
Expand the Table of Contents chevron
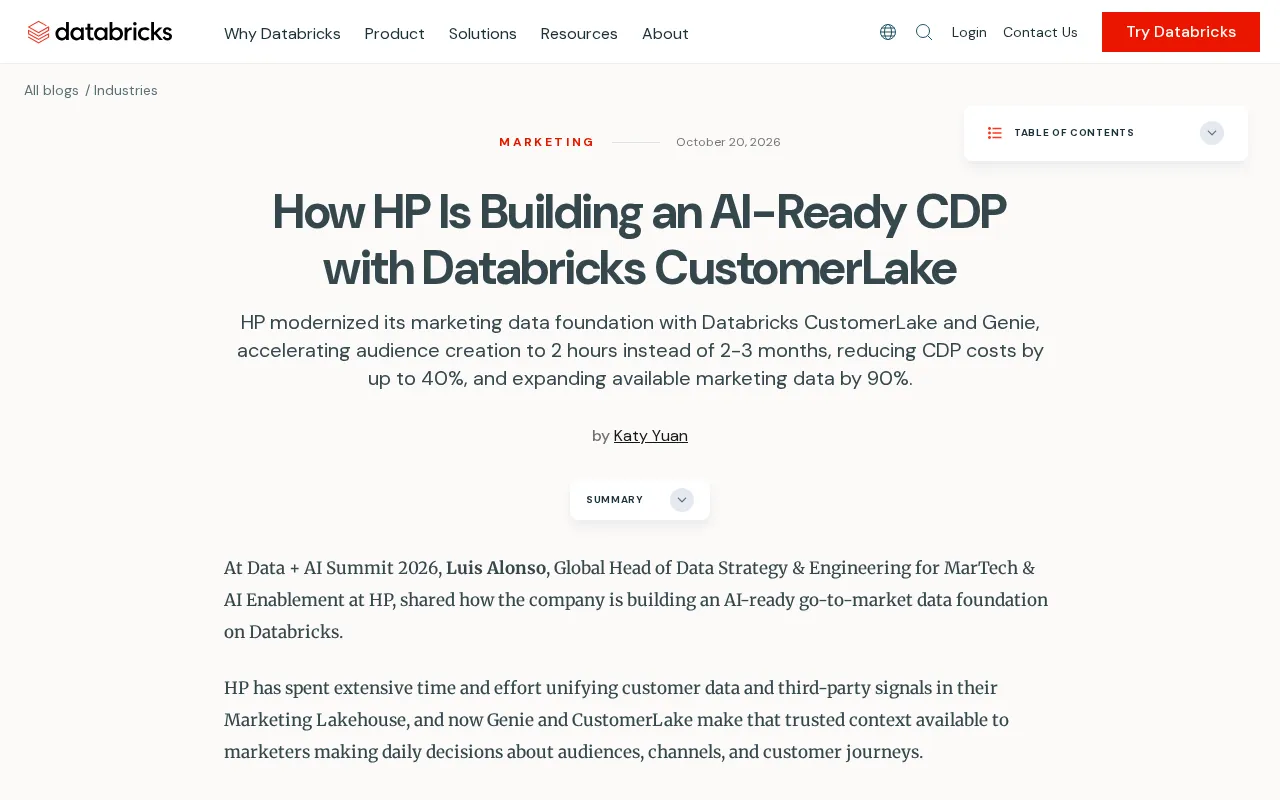(1212, 133)
